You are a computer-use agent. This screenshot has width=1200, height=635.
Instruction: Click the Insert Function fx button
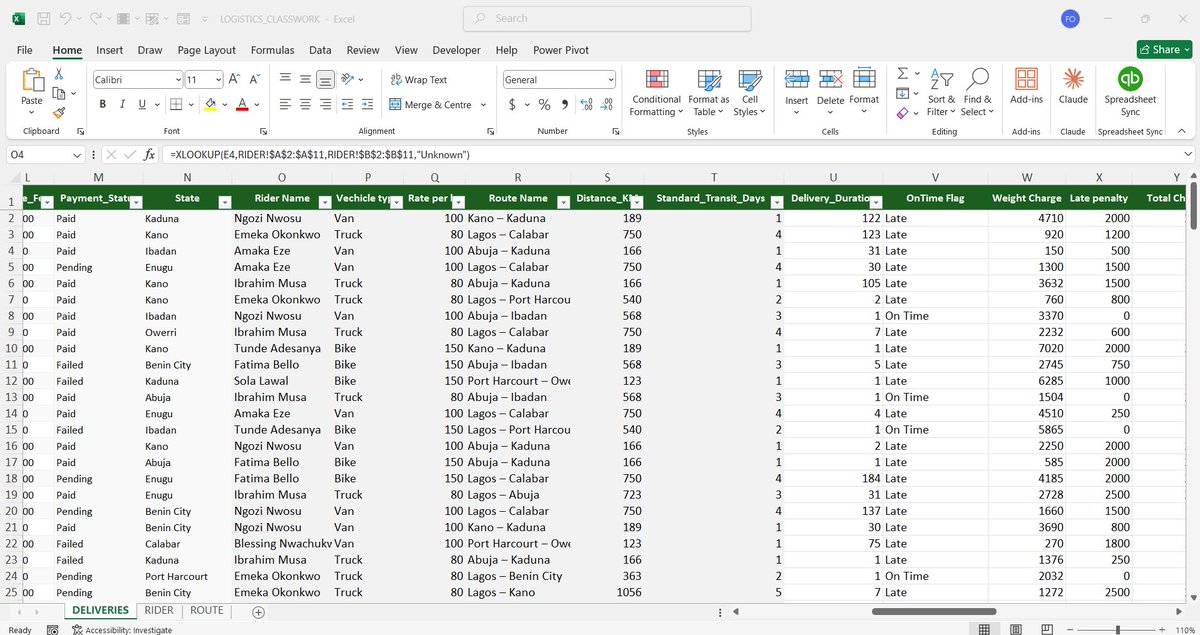(x=150, y=155)
